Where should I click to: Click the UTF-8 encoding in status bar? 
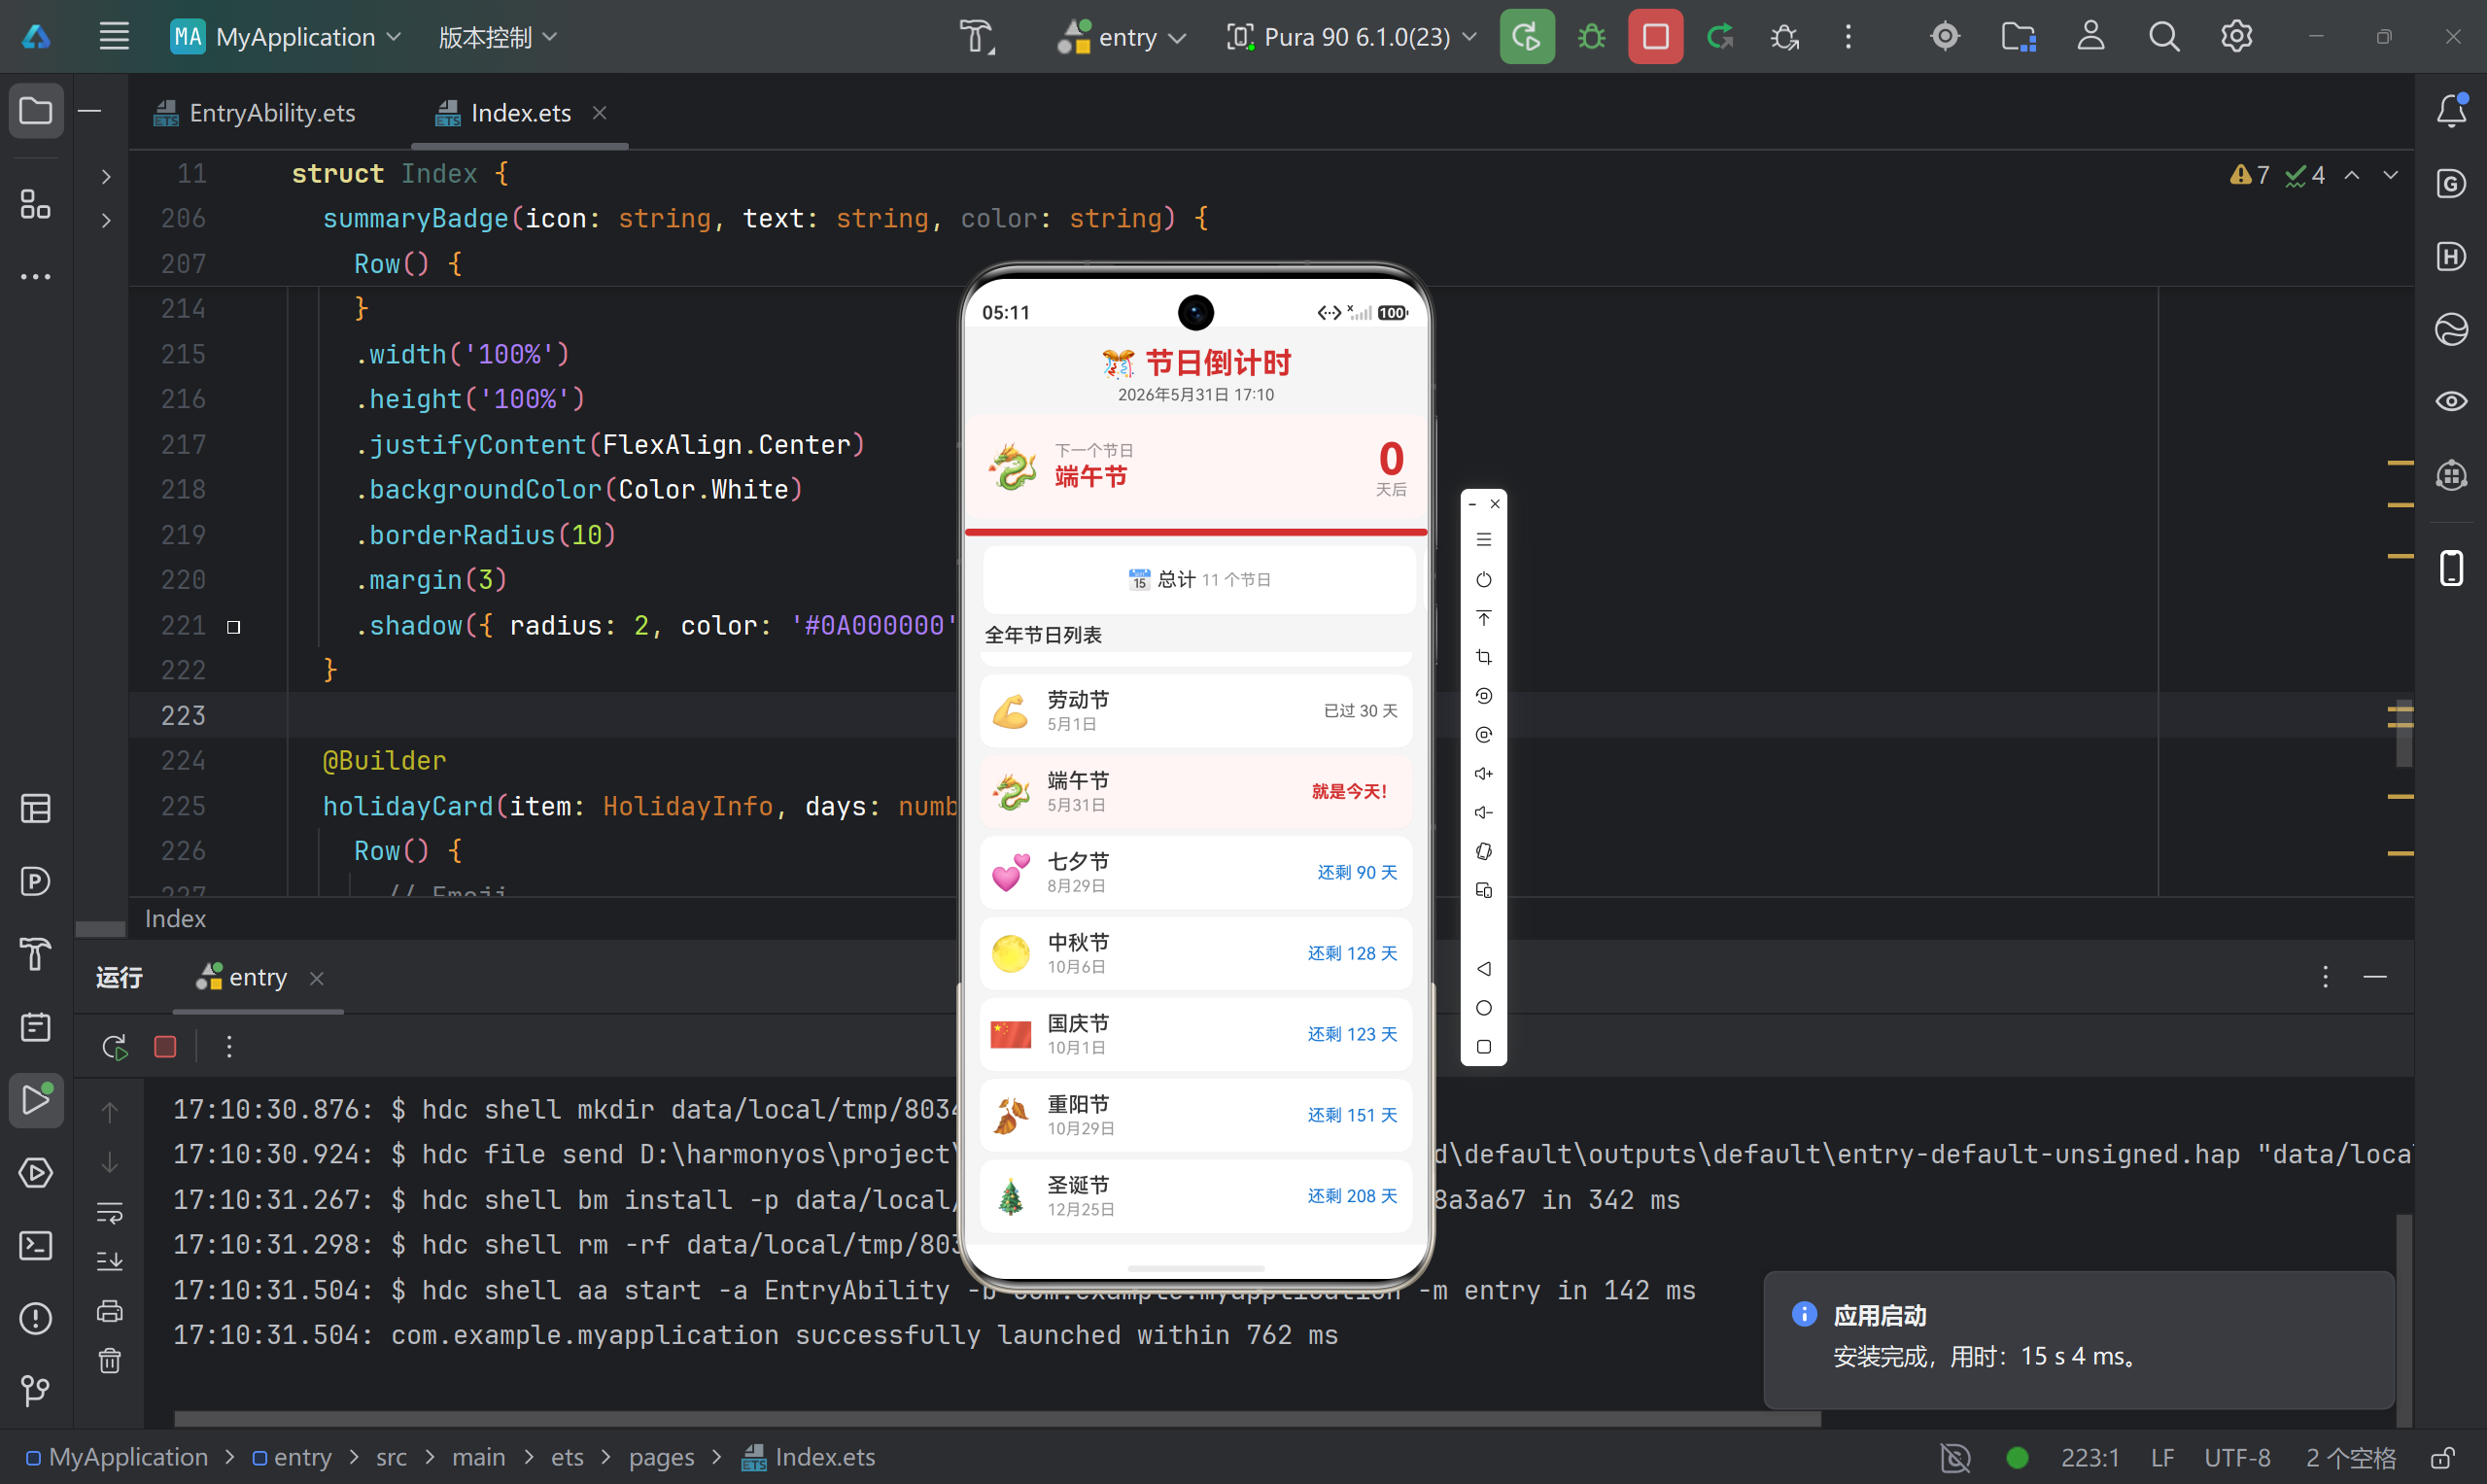click(x=2237, y=1457)
